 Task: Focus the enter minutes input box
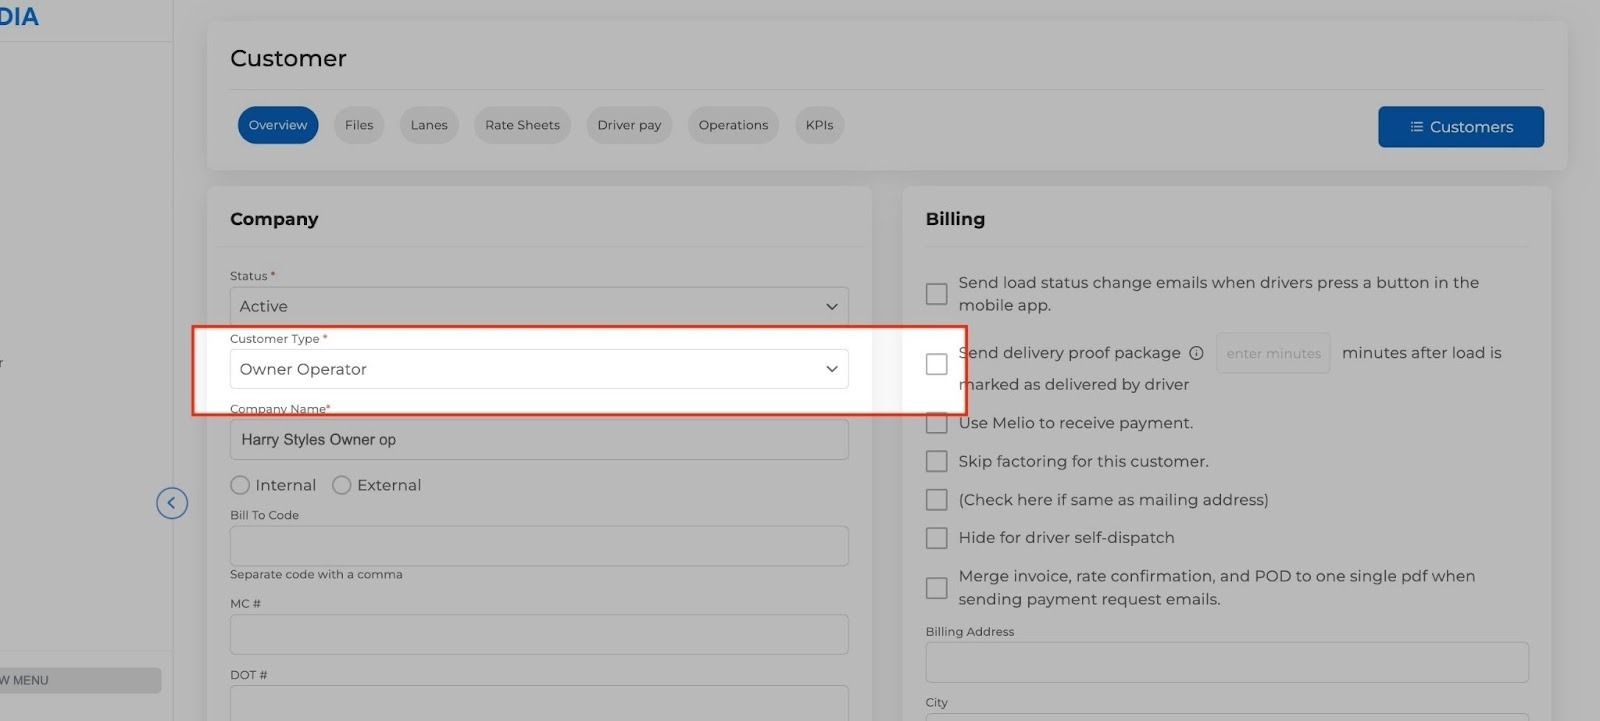coord(1273,353)
